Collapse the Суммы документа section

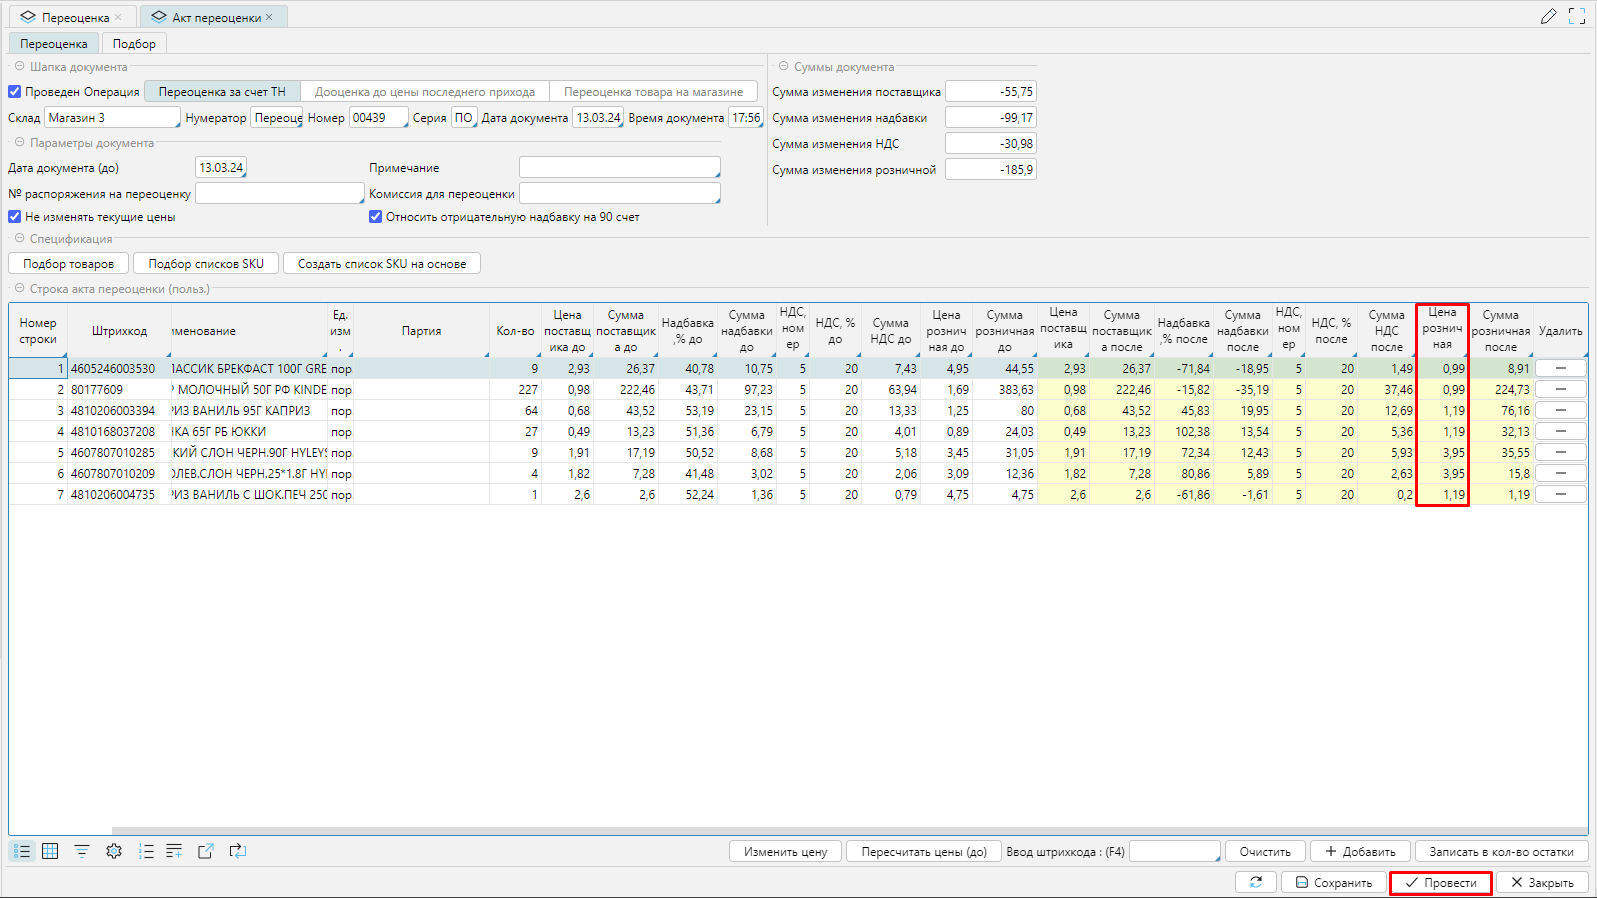[783, 67]
